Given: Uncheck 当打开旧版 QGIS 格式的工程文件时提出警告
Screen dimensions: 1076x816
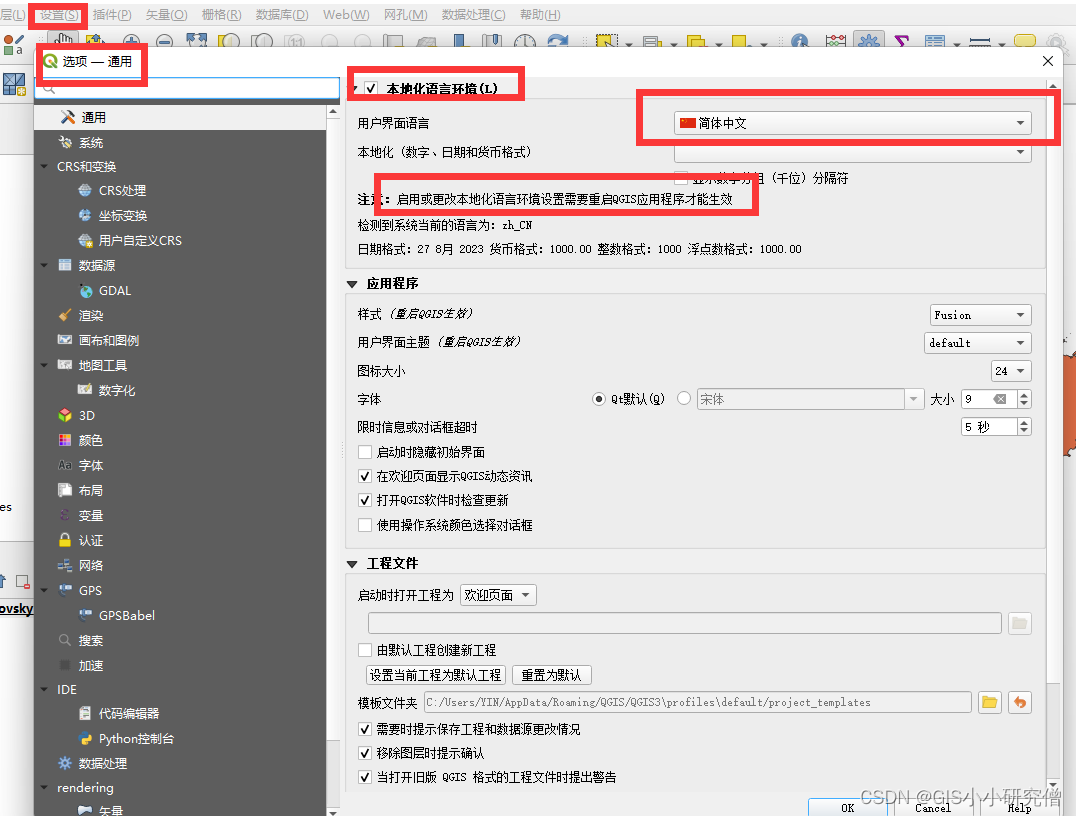Looking at the screenshot, I should [365, 778].
